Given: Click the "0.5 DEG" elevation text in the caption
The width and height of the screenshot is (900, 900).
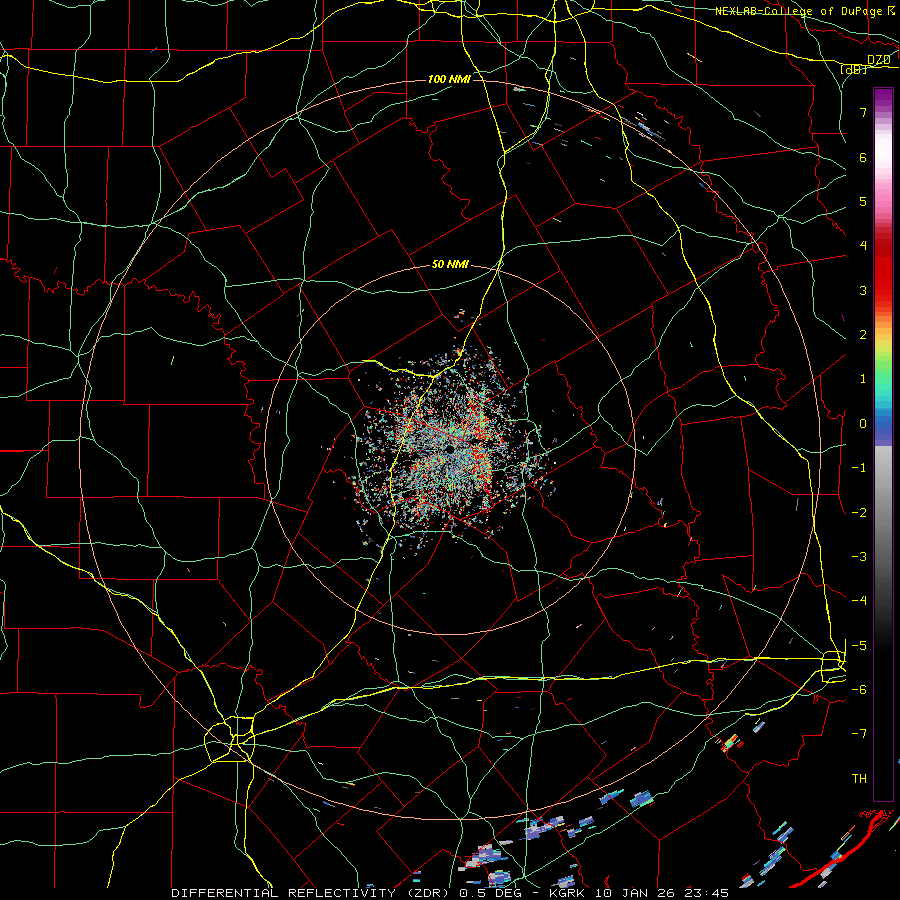Looking at the screenshot, I should 490,893.
